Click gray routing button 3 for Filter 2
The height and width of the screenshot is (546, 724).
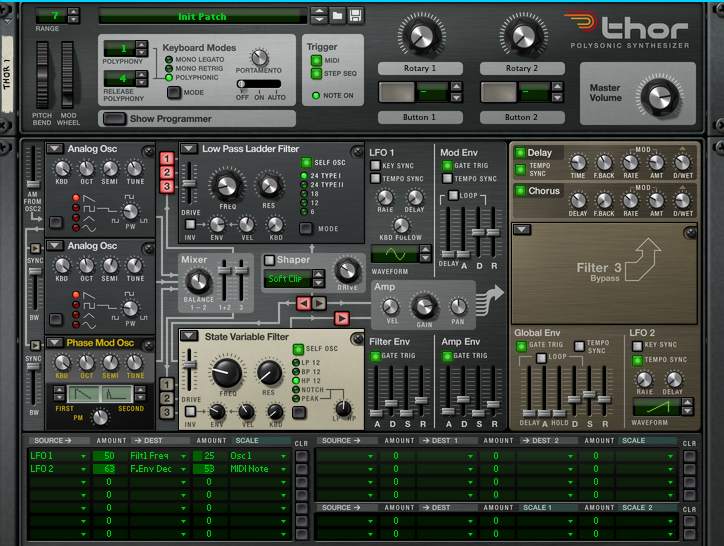(167, 412)
